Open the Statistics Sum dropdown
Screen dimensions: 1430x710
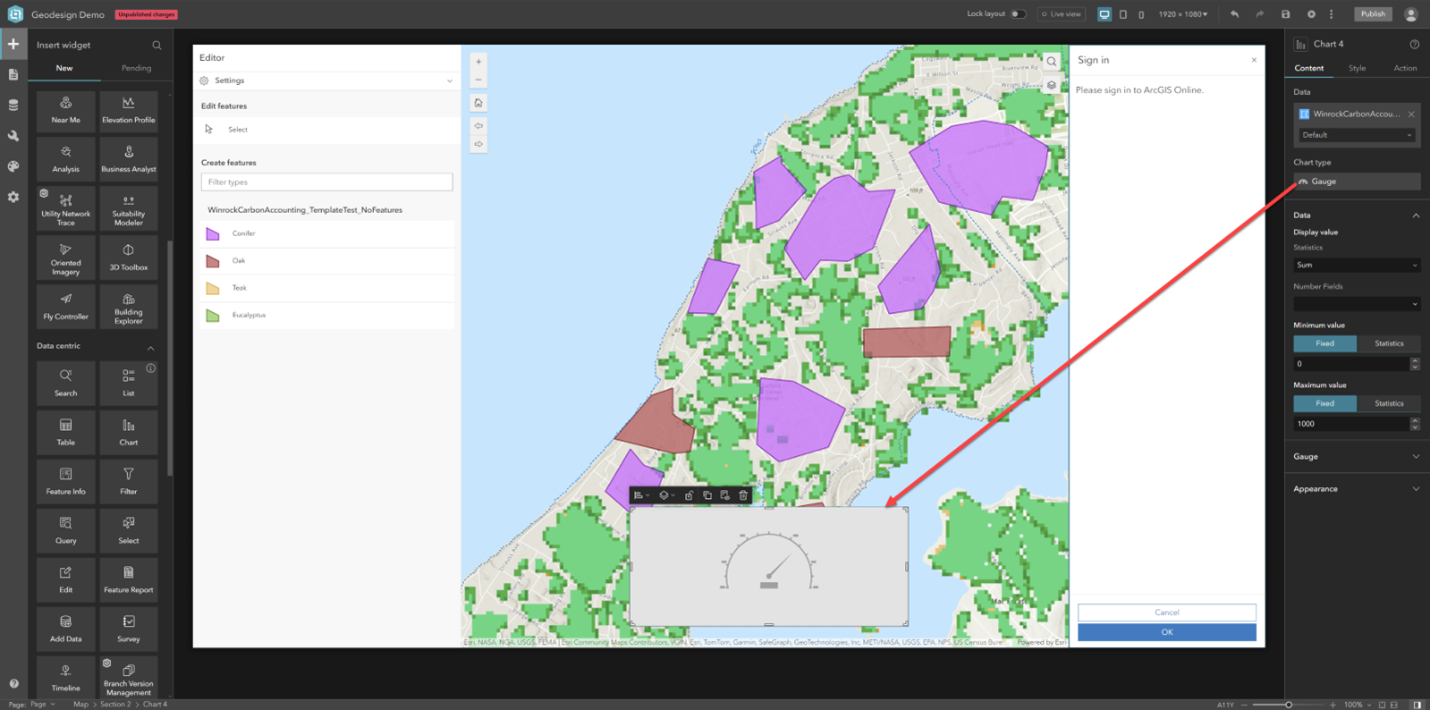1357,265
